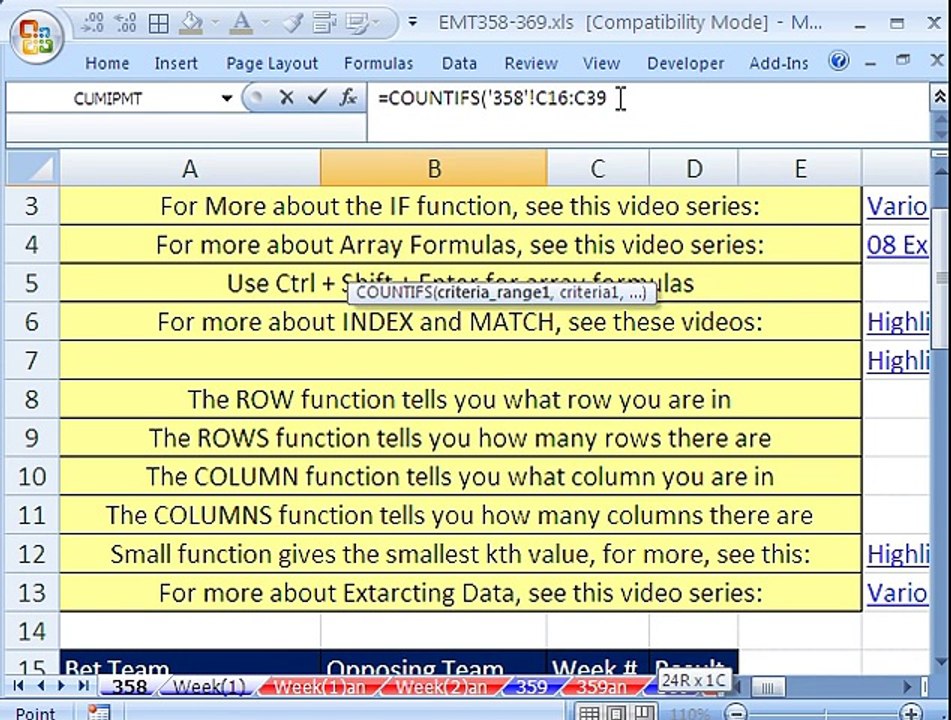Open the Formulas ribbon tab
This screenshot has width=951, height=720.
[x=378, y=63]
